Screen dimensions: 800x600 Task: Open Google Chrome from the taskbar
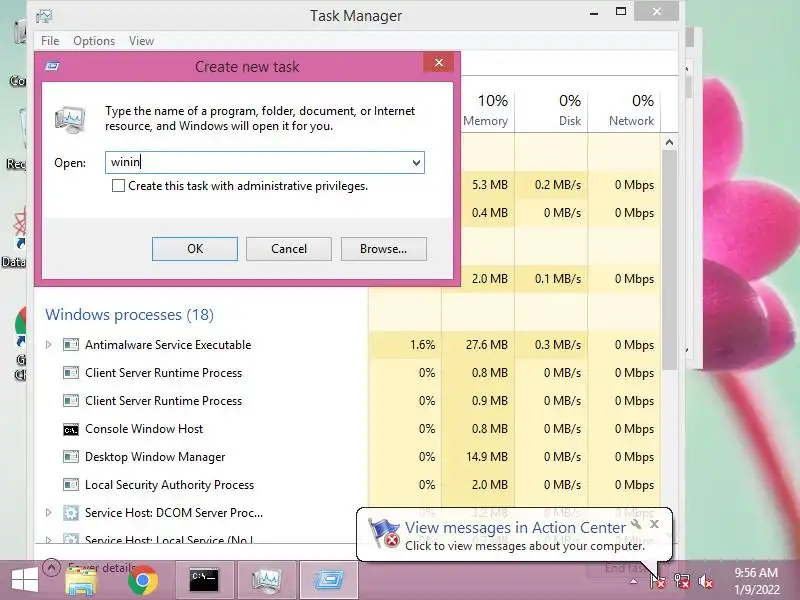(x=142, y=581)
